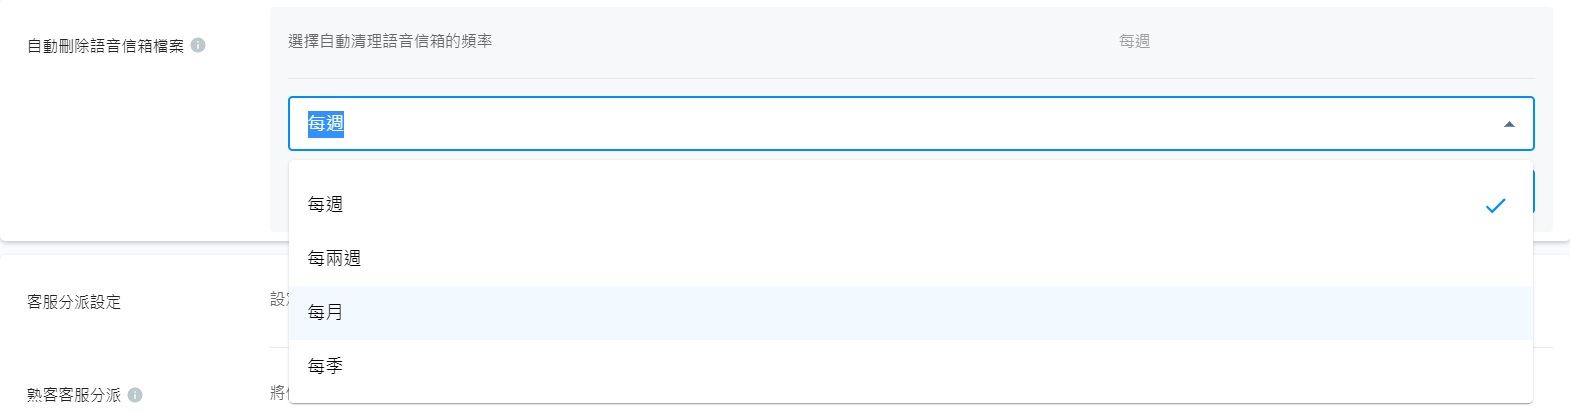Click the empty middle of the frequency combo box
This screenshot has height=415, width=1570.
tap(900, 124)
